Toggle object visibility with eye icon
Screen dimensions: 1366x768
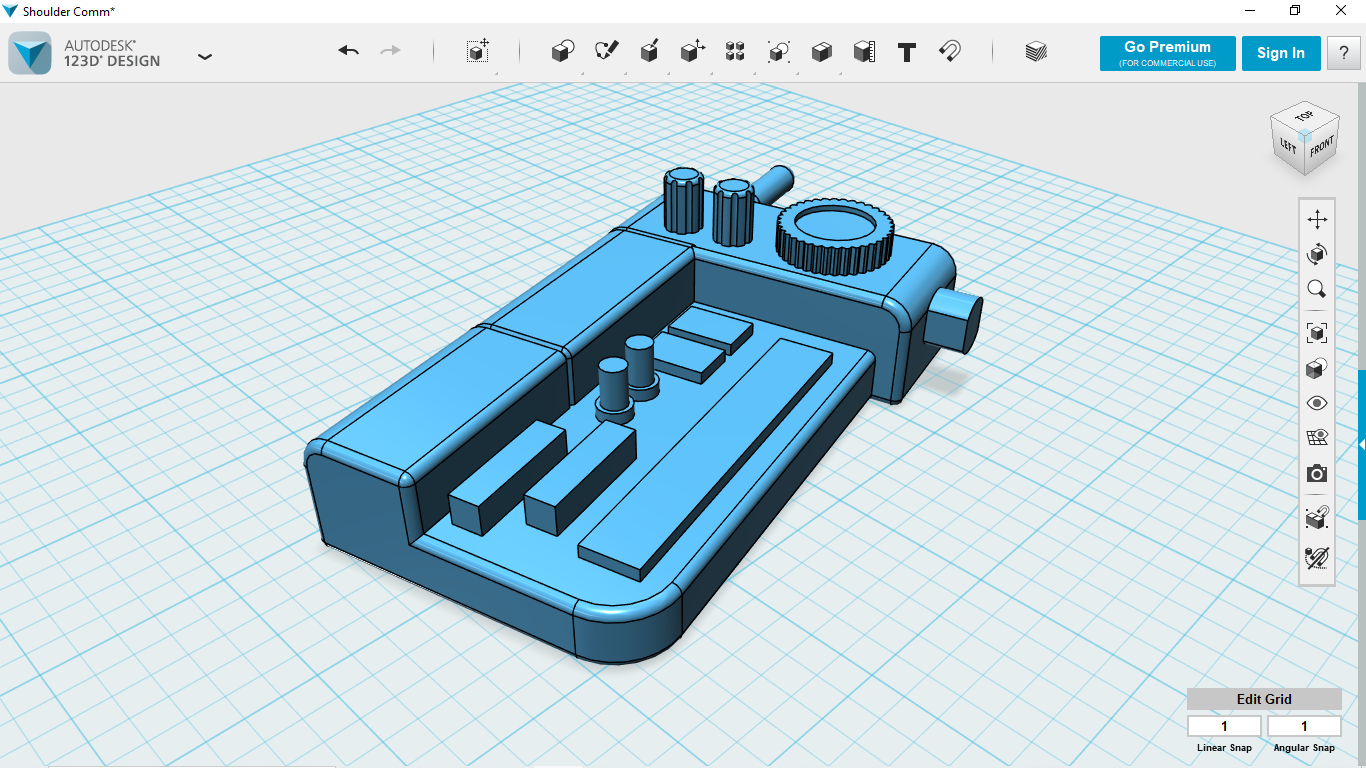pos(1317,403)
